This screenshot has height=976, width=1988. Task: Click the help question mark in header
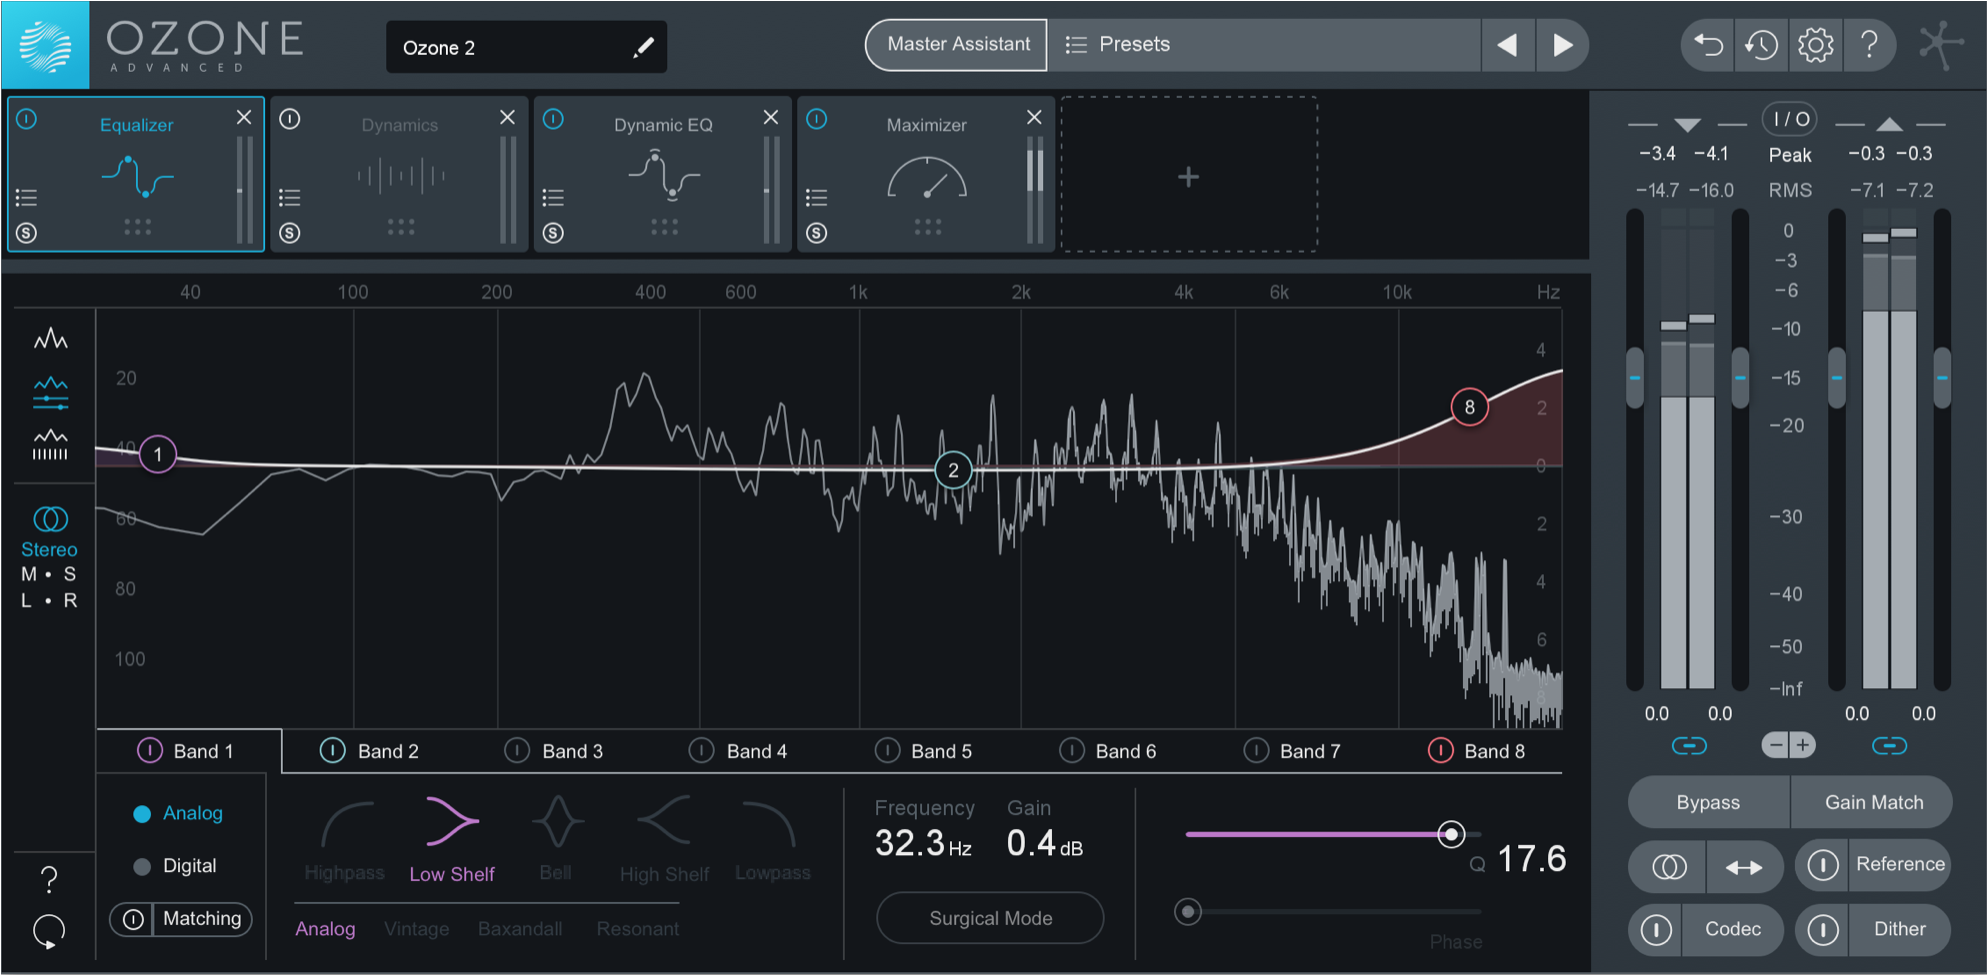coord(1869,45)
